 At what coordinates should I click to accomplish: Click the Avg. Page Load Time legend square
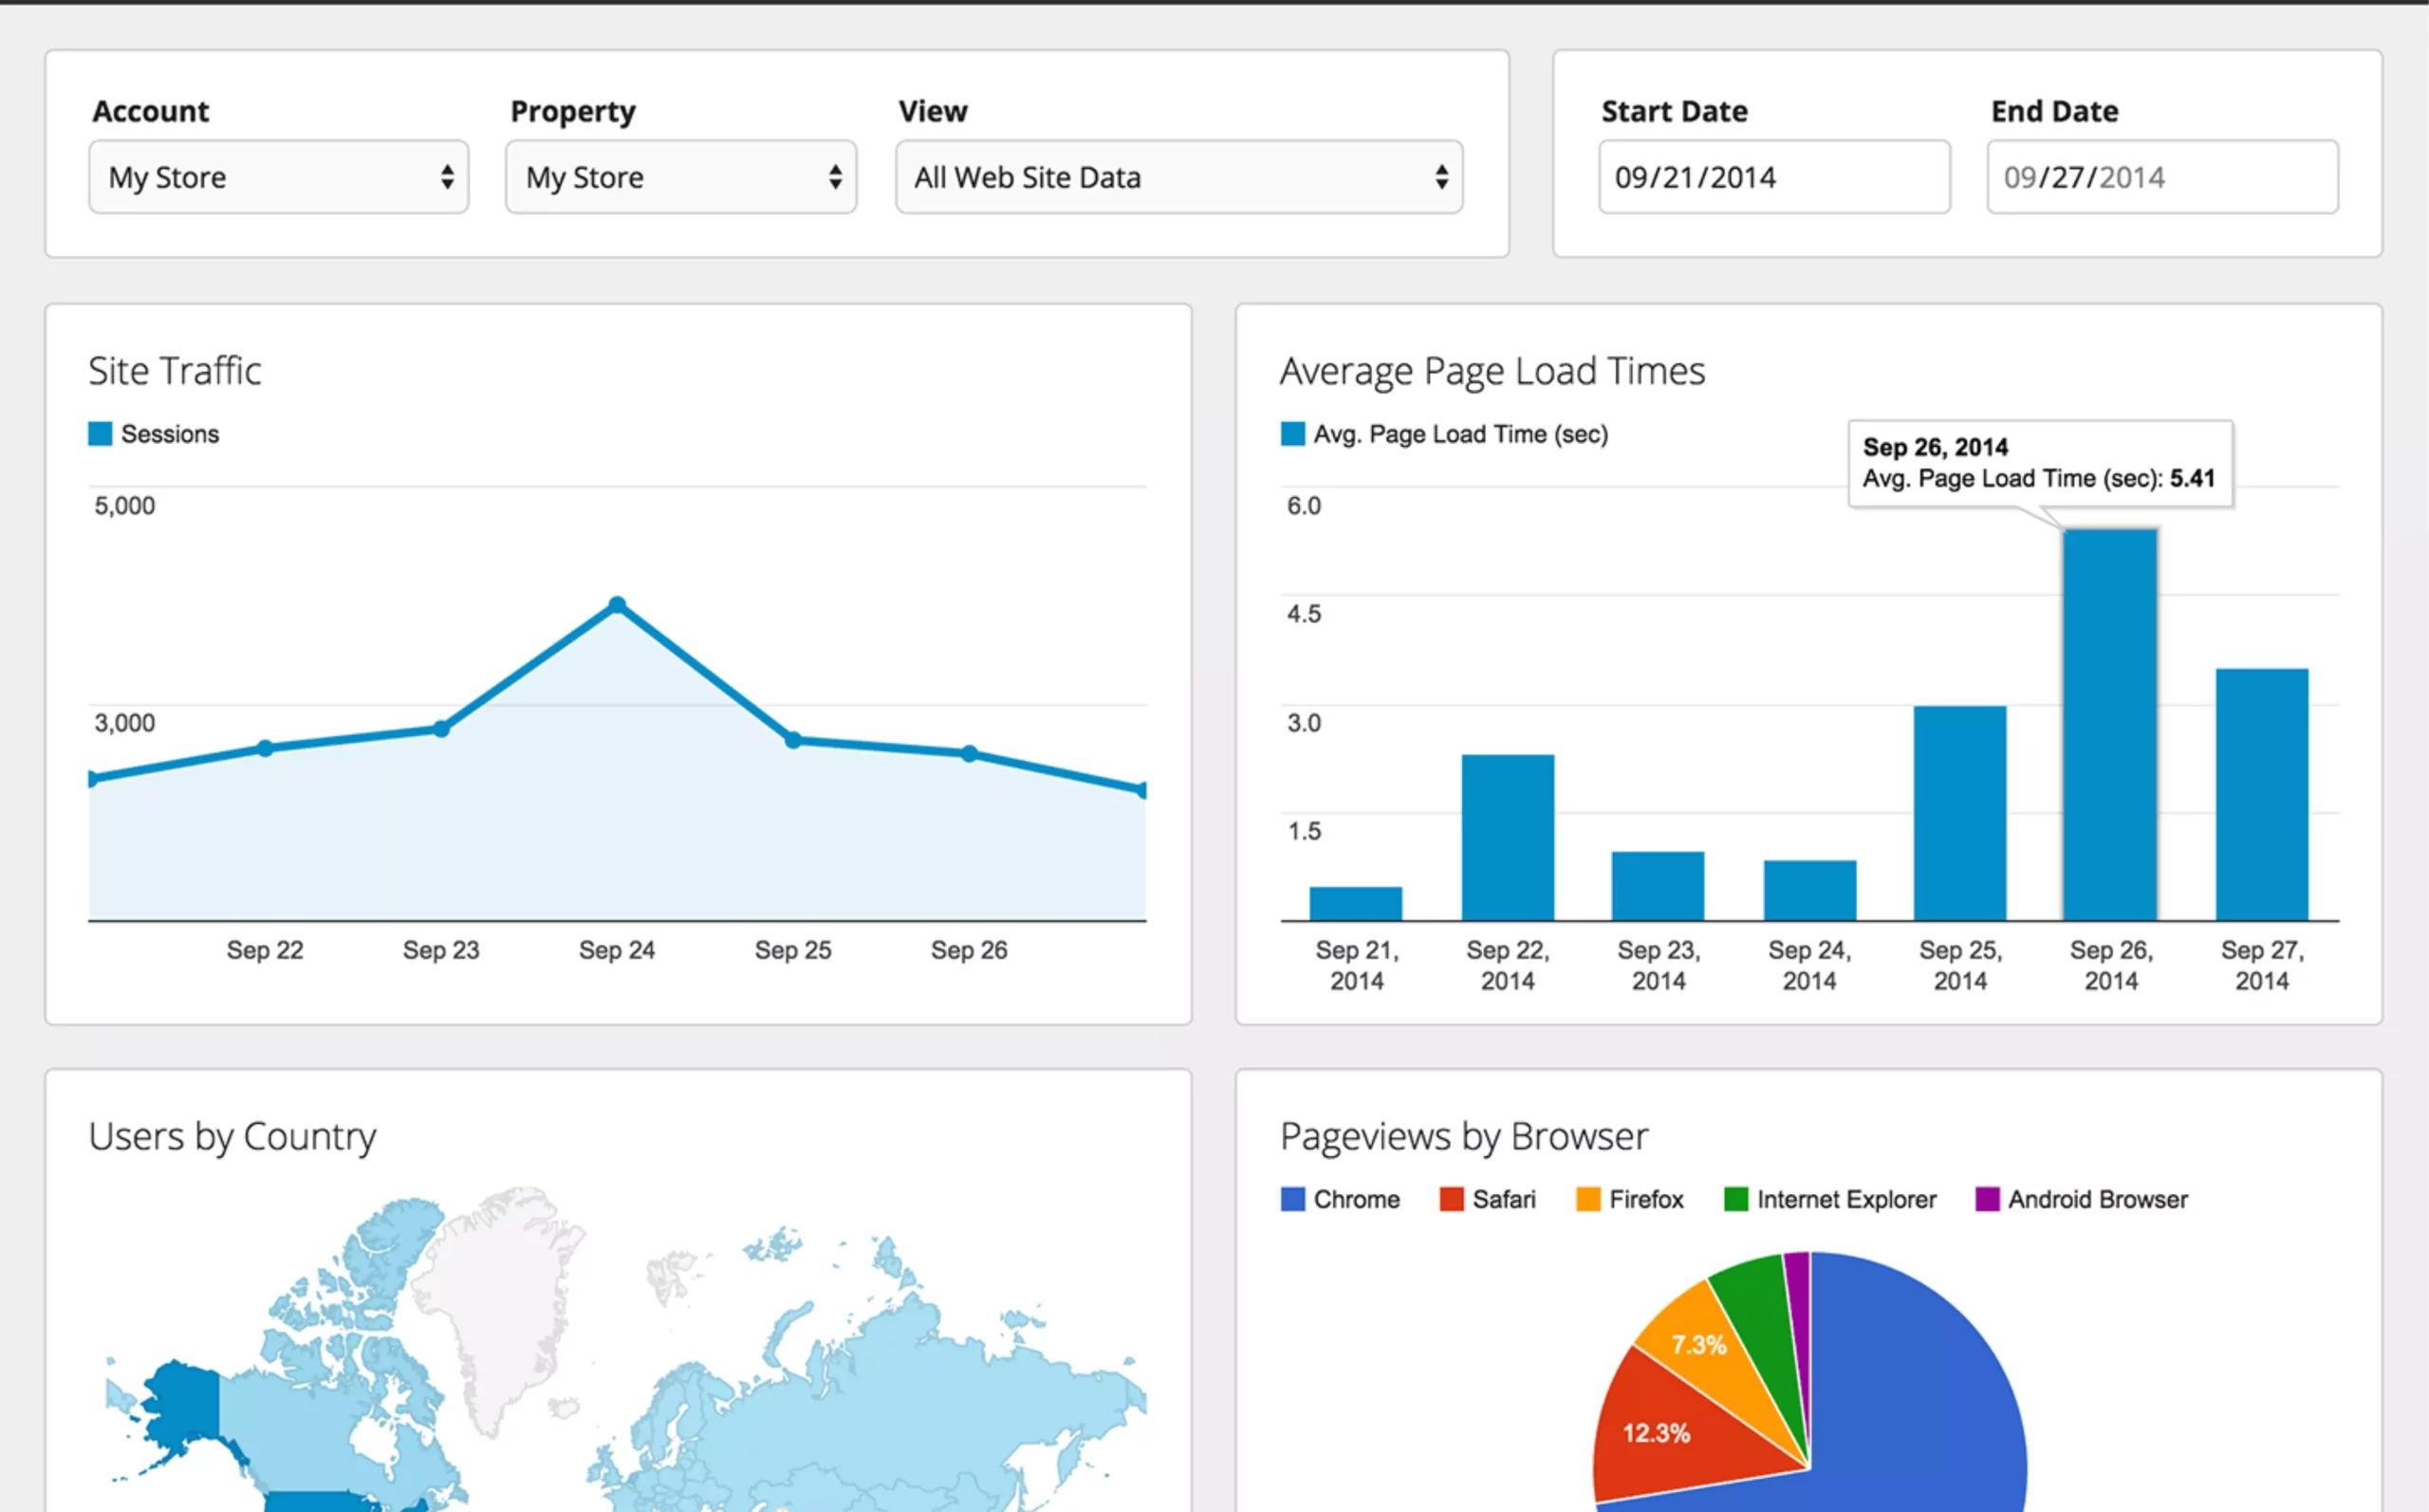coord(1292,434)
